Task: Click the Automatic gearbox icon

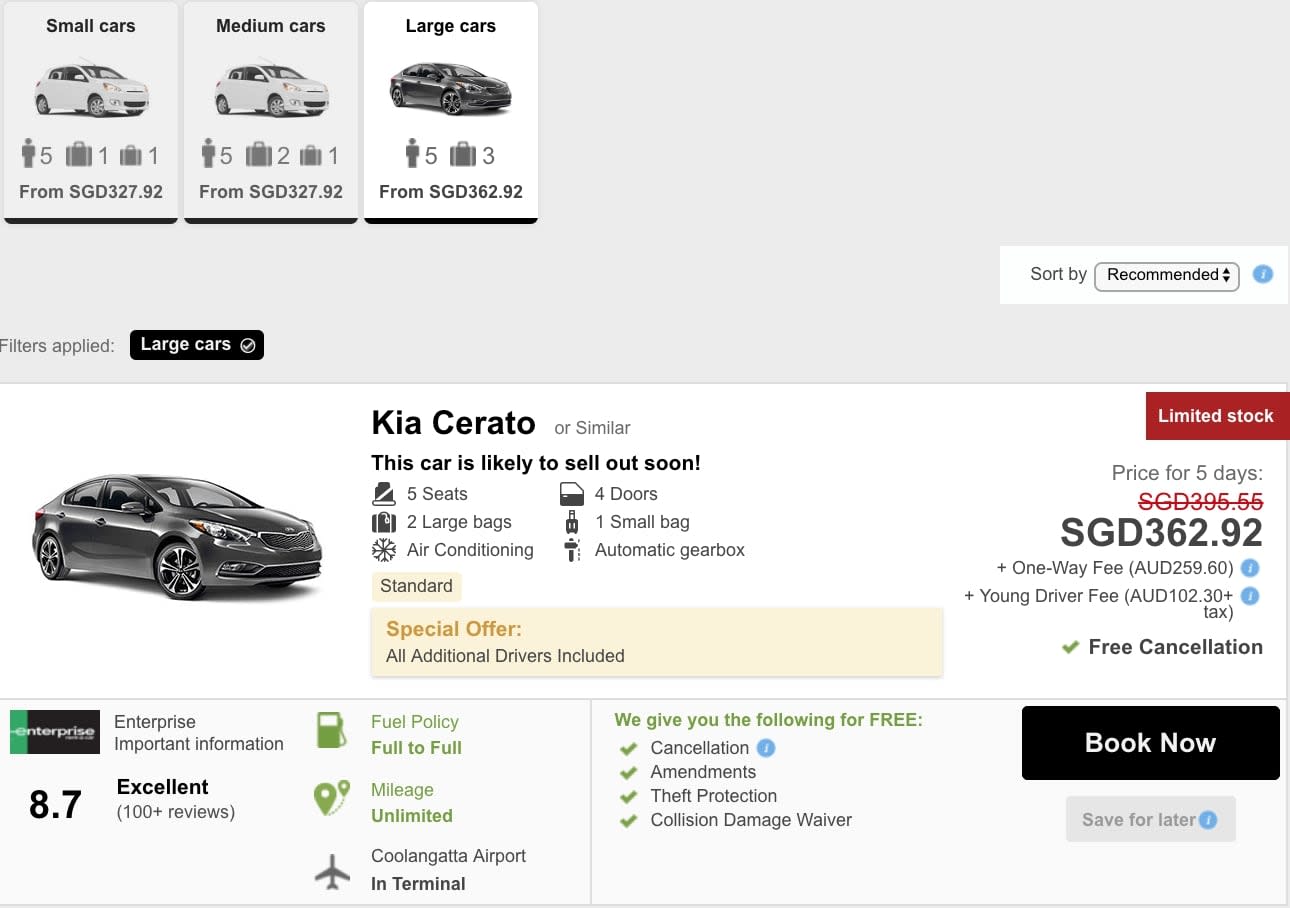Action: (572, 550)
